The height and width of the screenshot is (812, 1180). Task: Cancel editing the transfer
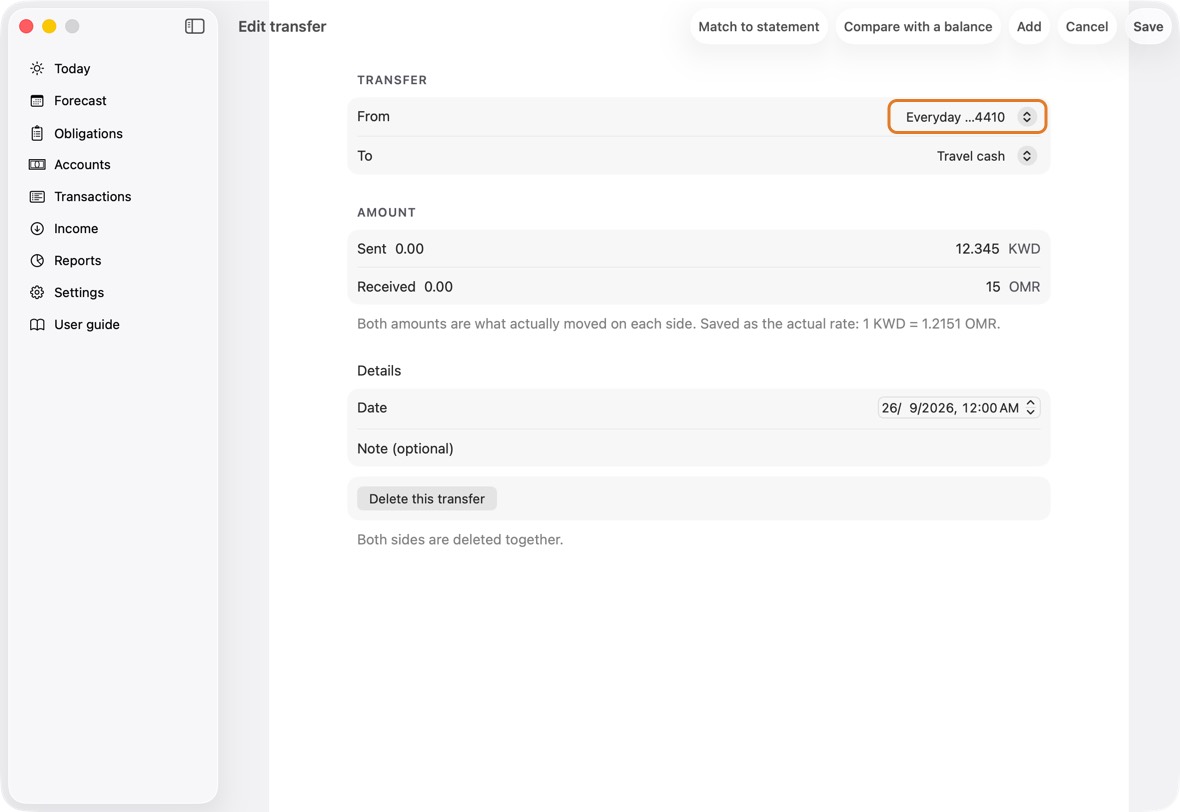pos(1087,26)
